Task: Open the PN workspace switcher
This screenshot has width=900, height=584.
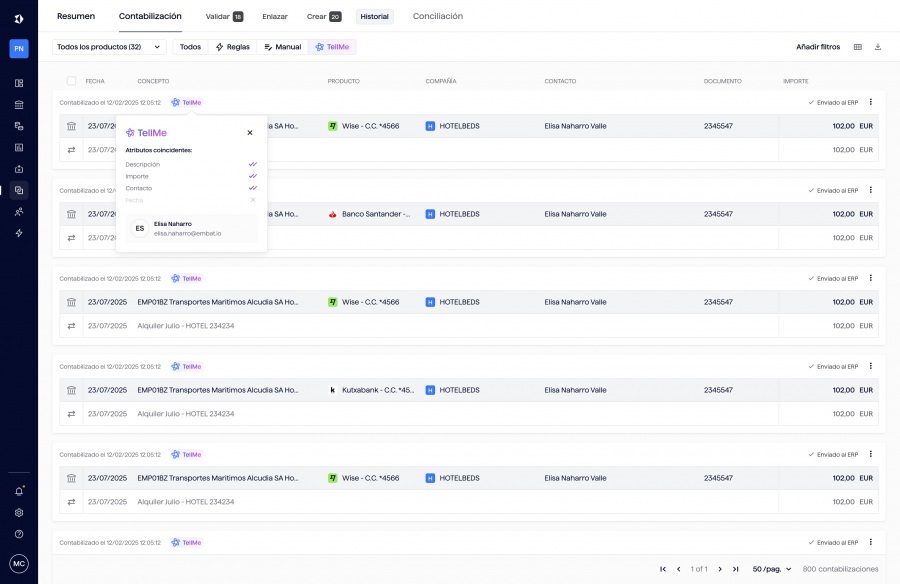Action: [x=19, y=48]
